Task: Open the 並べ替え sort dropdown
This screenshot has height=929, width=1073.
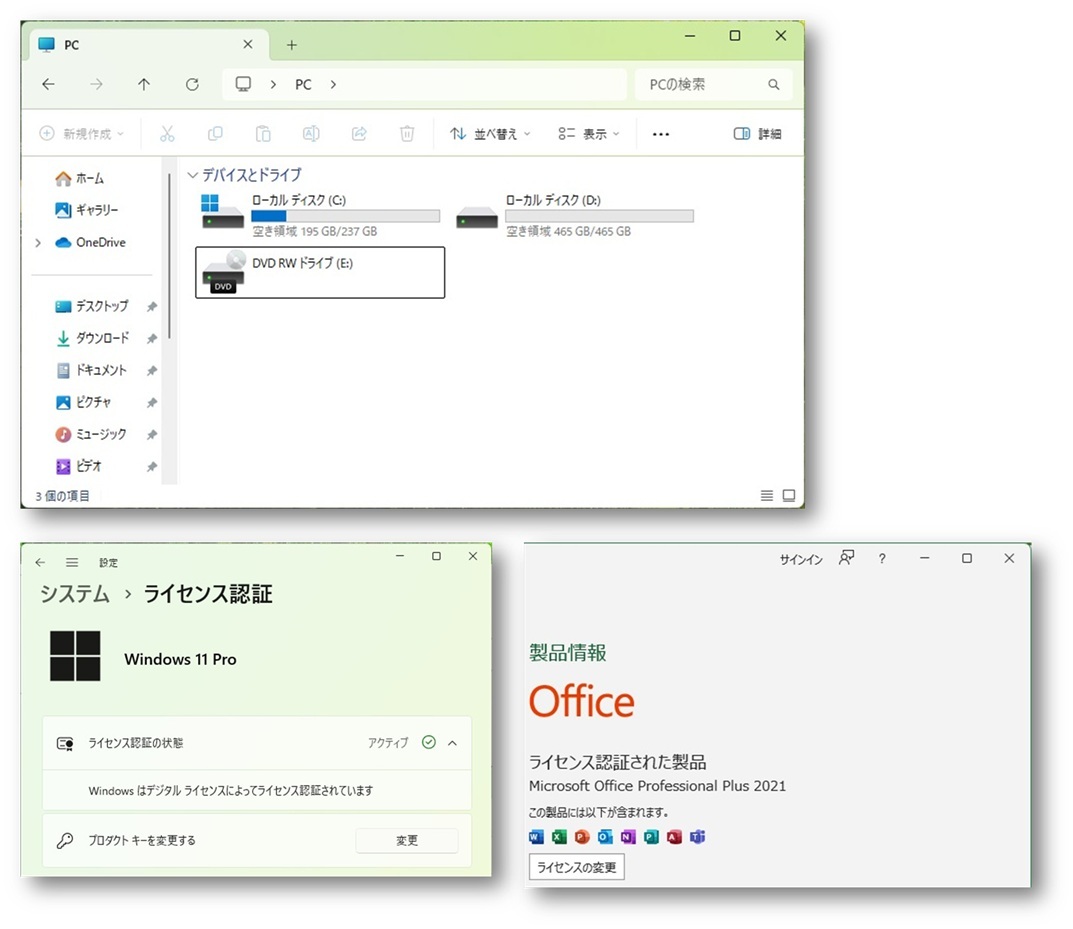Action: 490,133
